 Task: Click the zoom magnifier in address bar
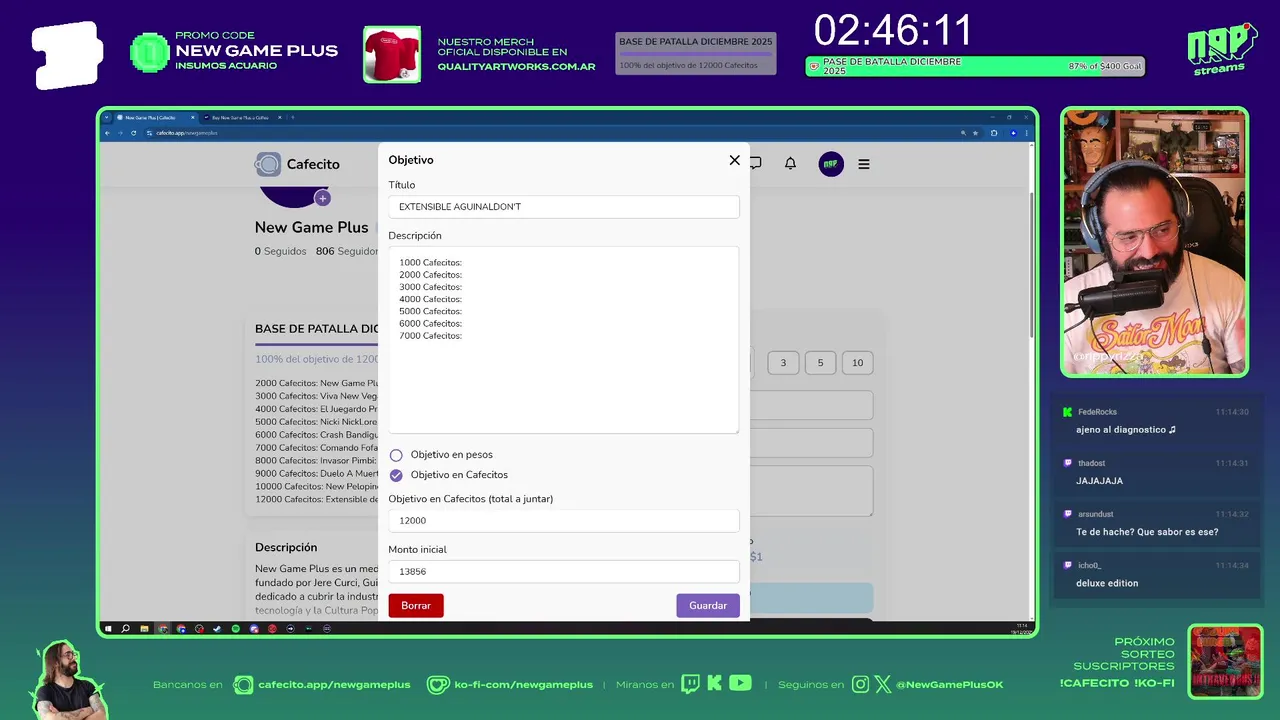pos(963,133)
